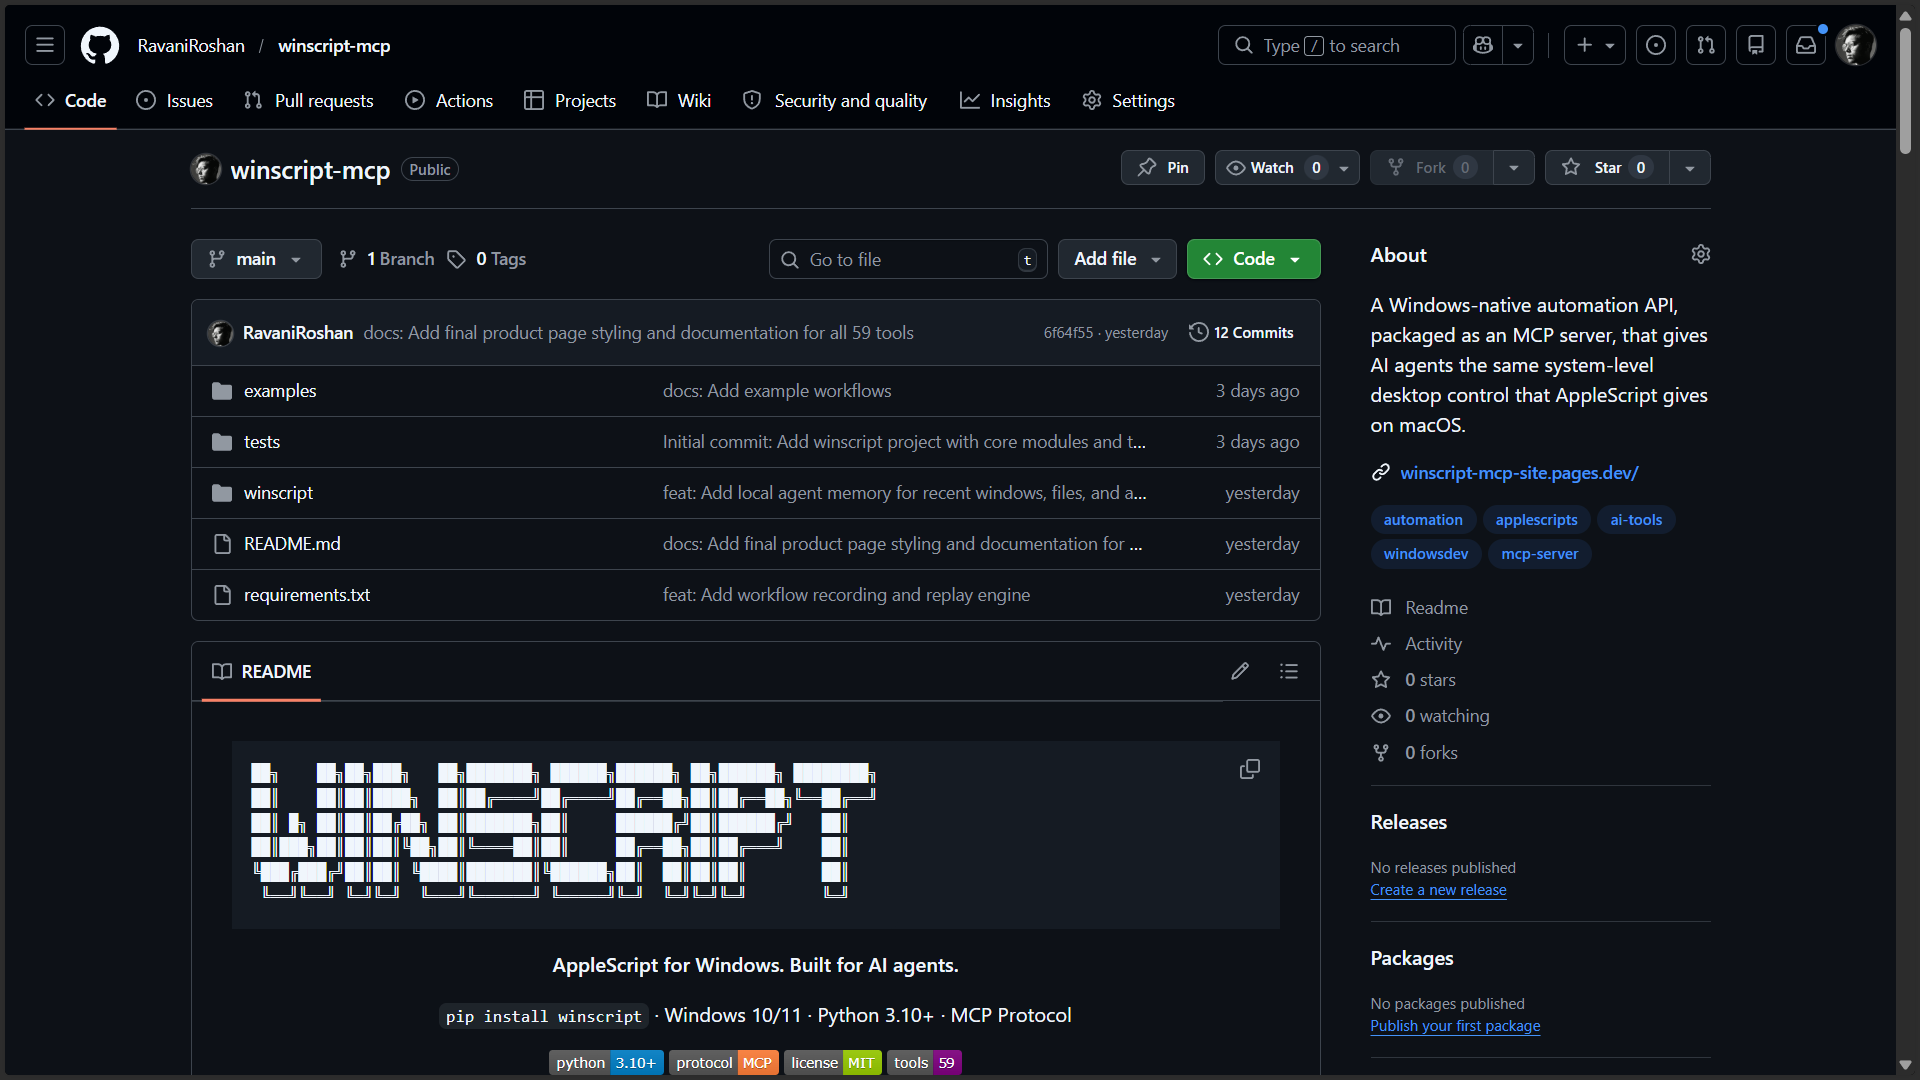
Task: Open the hamburger navigation menu
Action: [45, 46]
